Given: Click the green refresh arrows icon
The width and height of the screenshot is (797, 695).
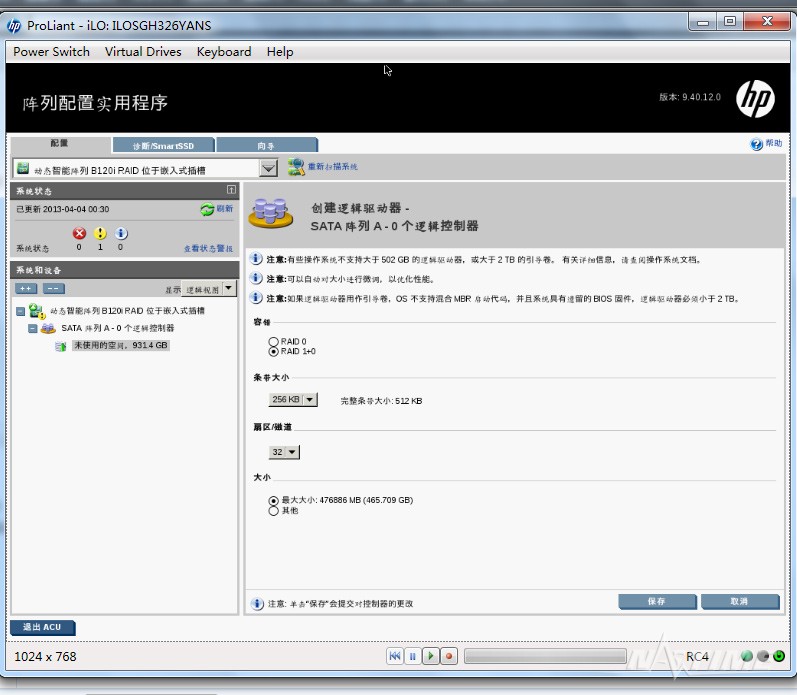Looking at the screenshot, I should click(207, 209).
